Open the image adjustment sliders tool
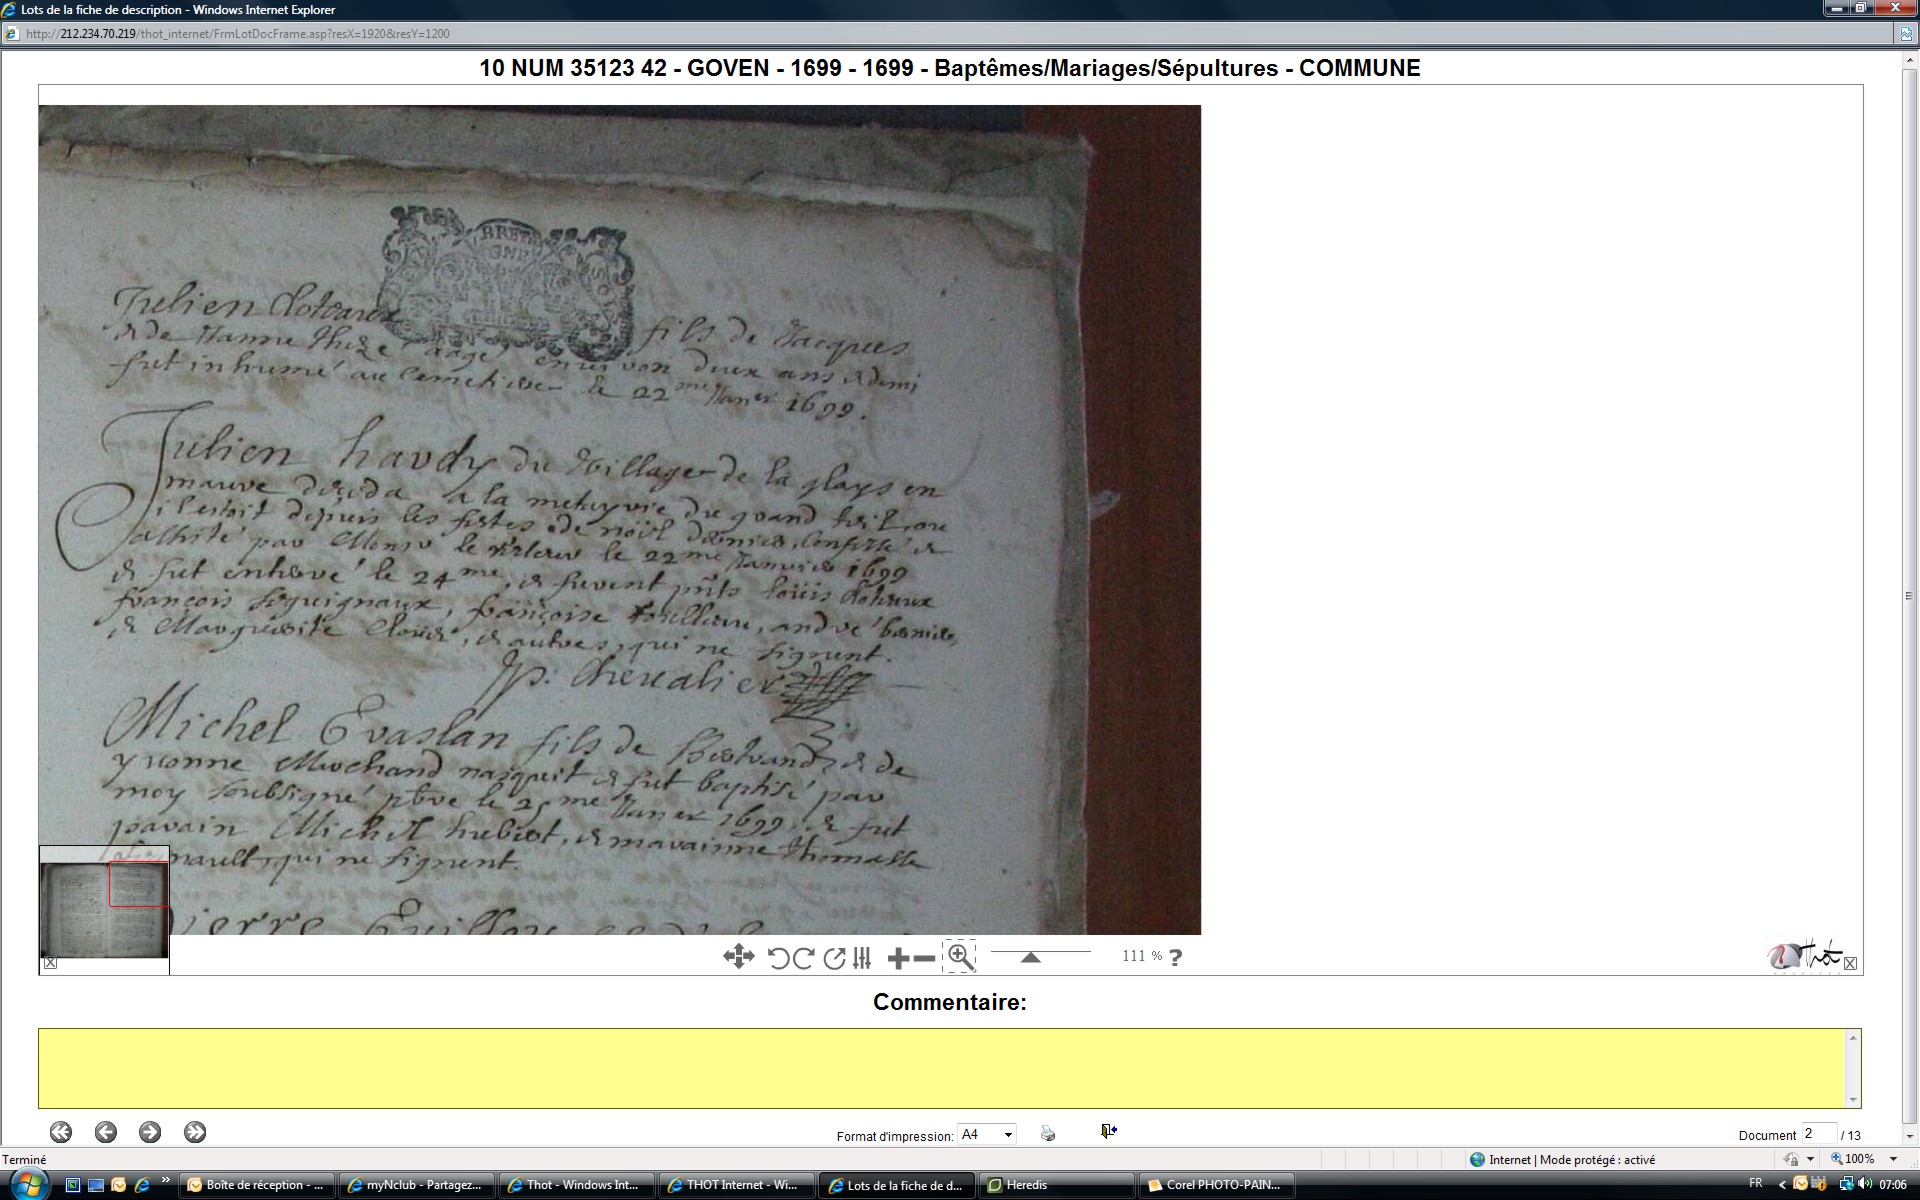The height and width of the screenshot is (1200, 1920). [x=862, y=958]
